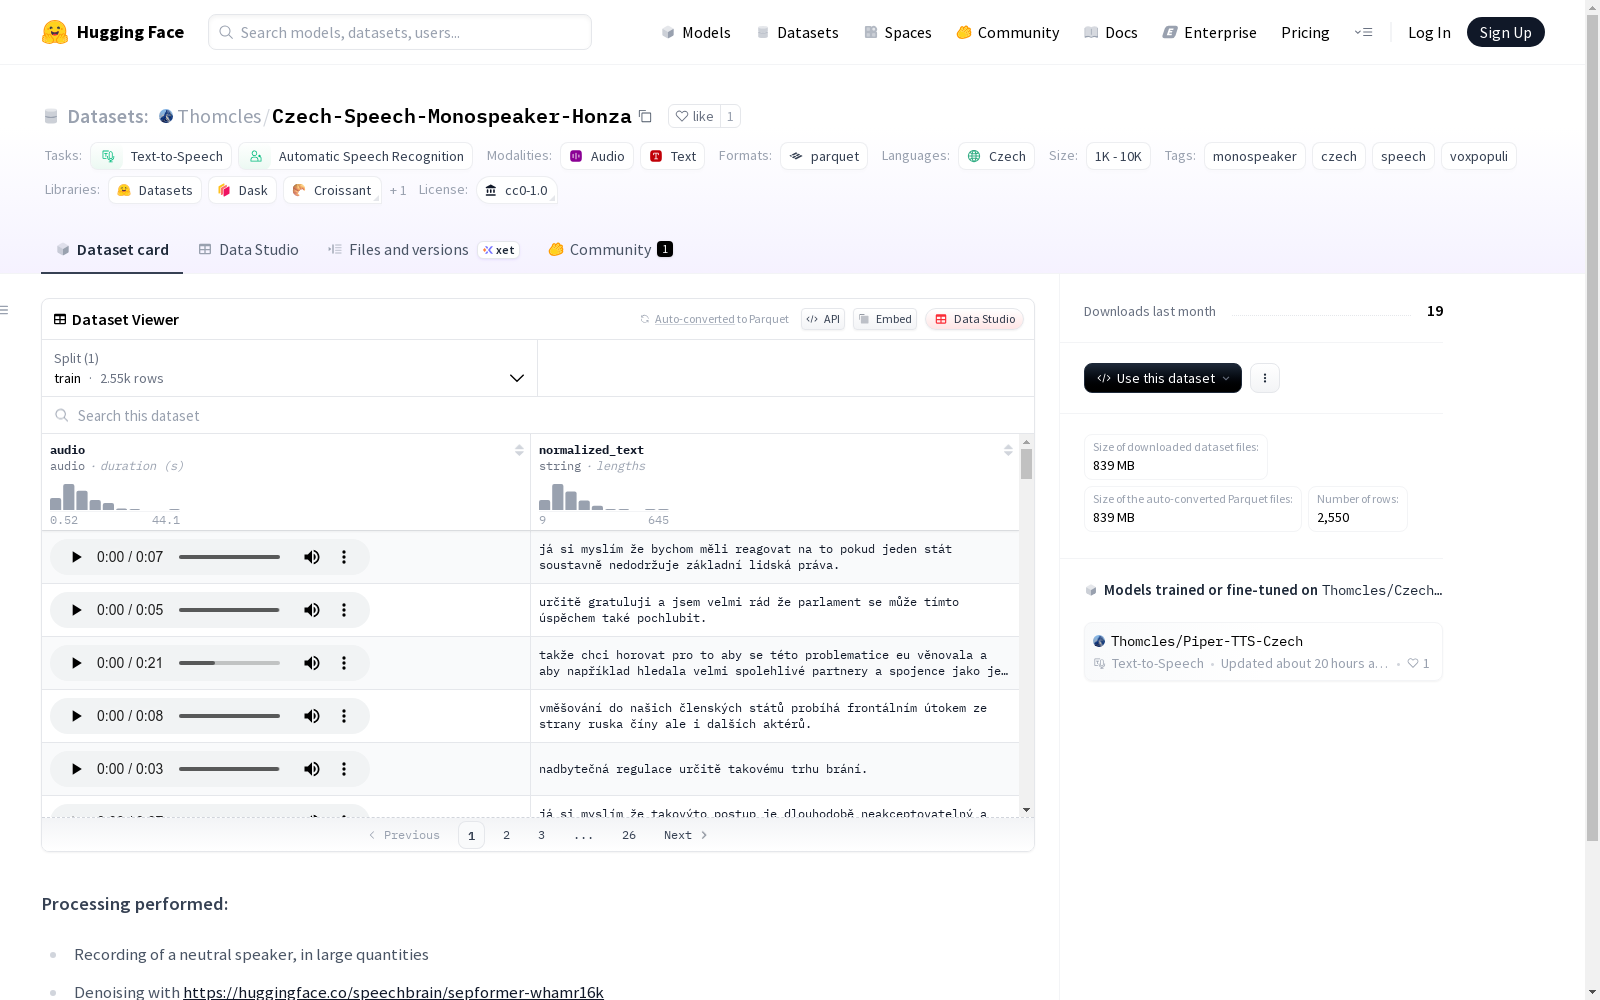Open Spaces in the top navigation
The image size is (1600, 1000).
point(898,32)
